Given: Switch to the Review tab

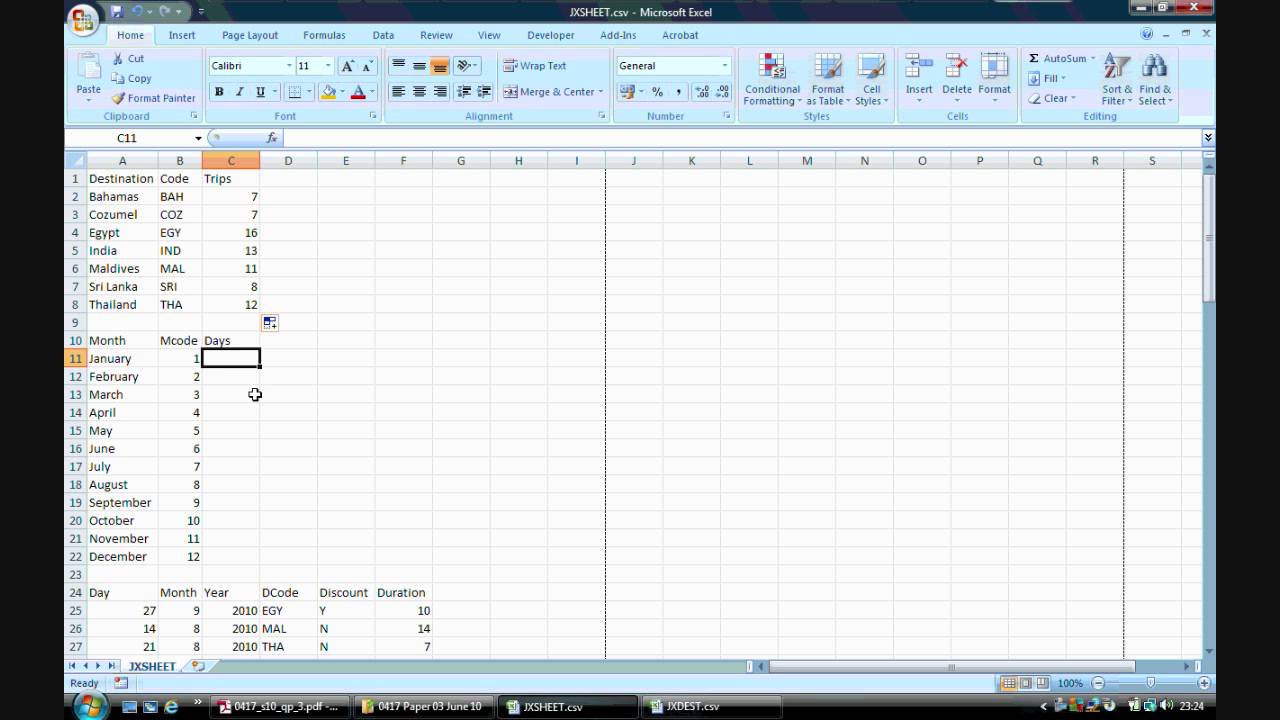Looking at the screenshot, I should tap(436, 35).
